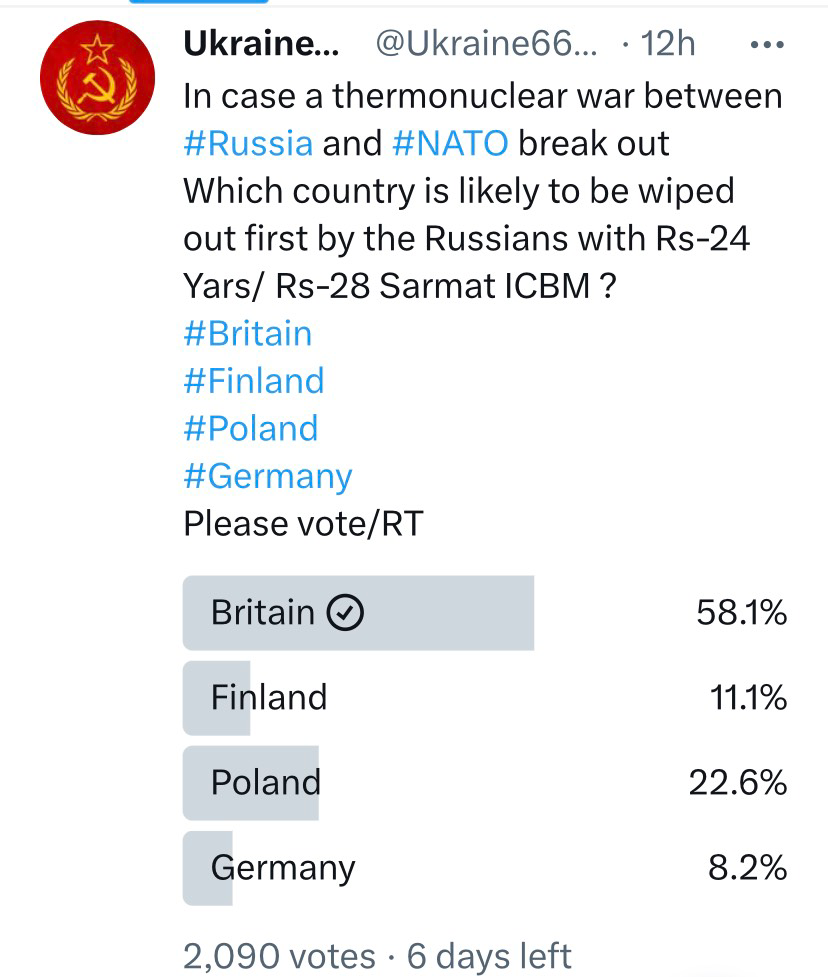Open the tweet's three-dot more menu
Viewport: 828px width, 977px height.
(x=766, y=45)
